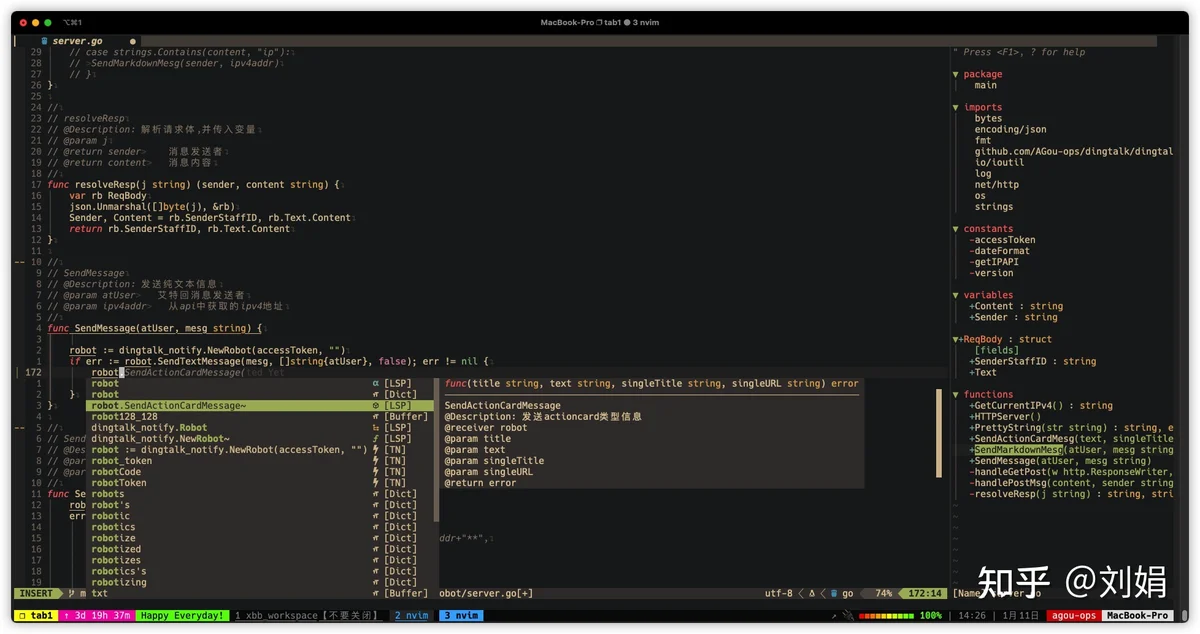Screen dimensions: 1200x634
Task: Collapse the constants section in tagbar
Action: click(x=956, y=229)
